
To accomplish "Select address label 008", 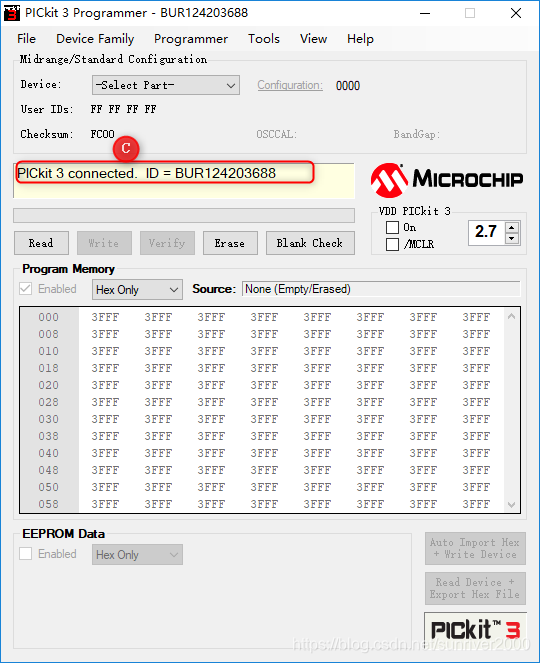I will [49, 334].
